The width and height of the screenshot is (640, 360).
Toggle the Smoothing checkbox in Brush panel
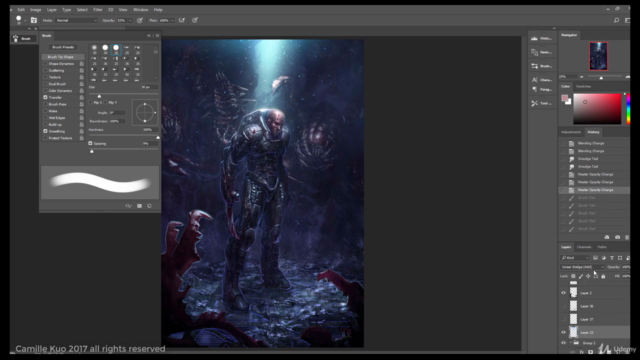tap(45, 131)
